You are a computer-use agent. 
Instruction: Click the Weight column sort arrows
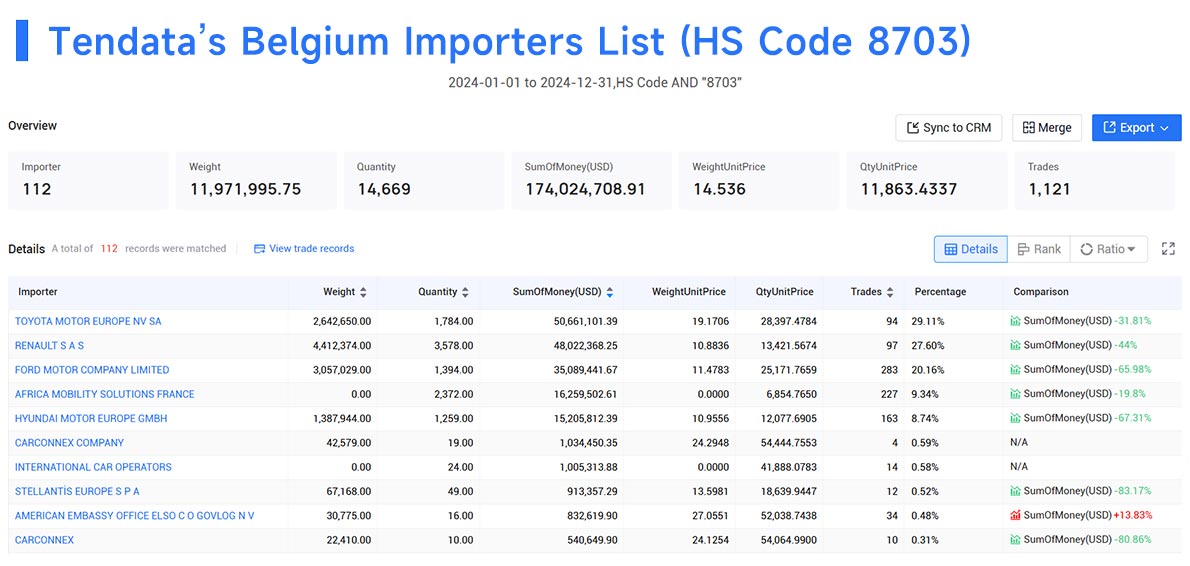(x=363, y=292)
